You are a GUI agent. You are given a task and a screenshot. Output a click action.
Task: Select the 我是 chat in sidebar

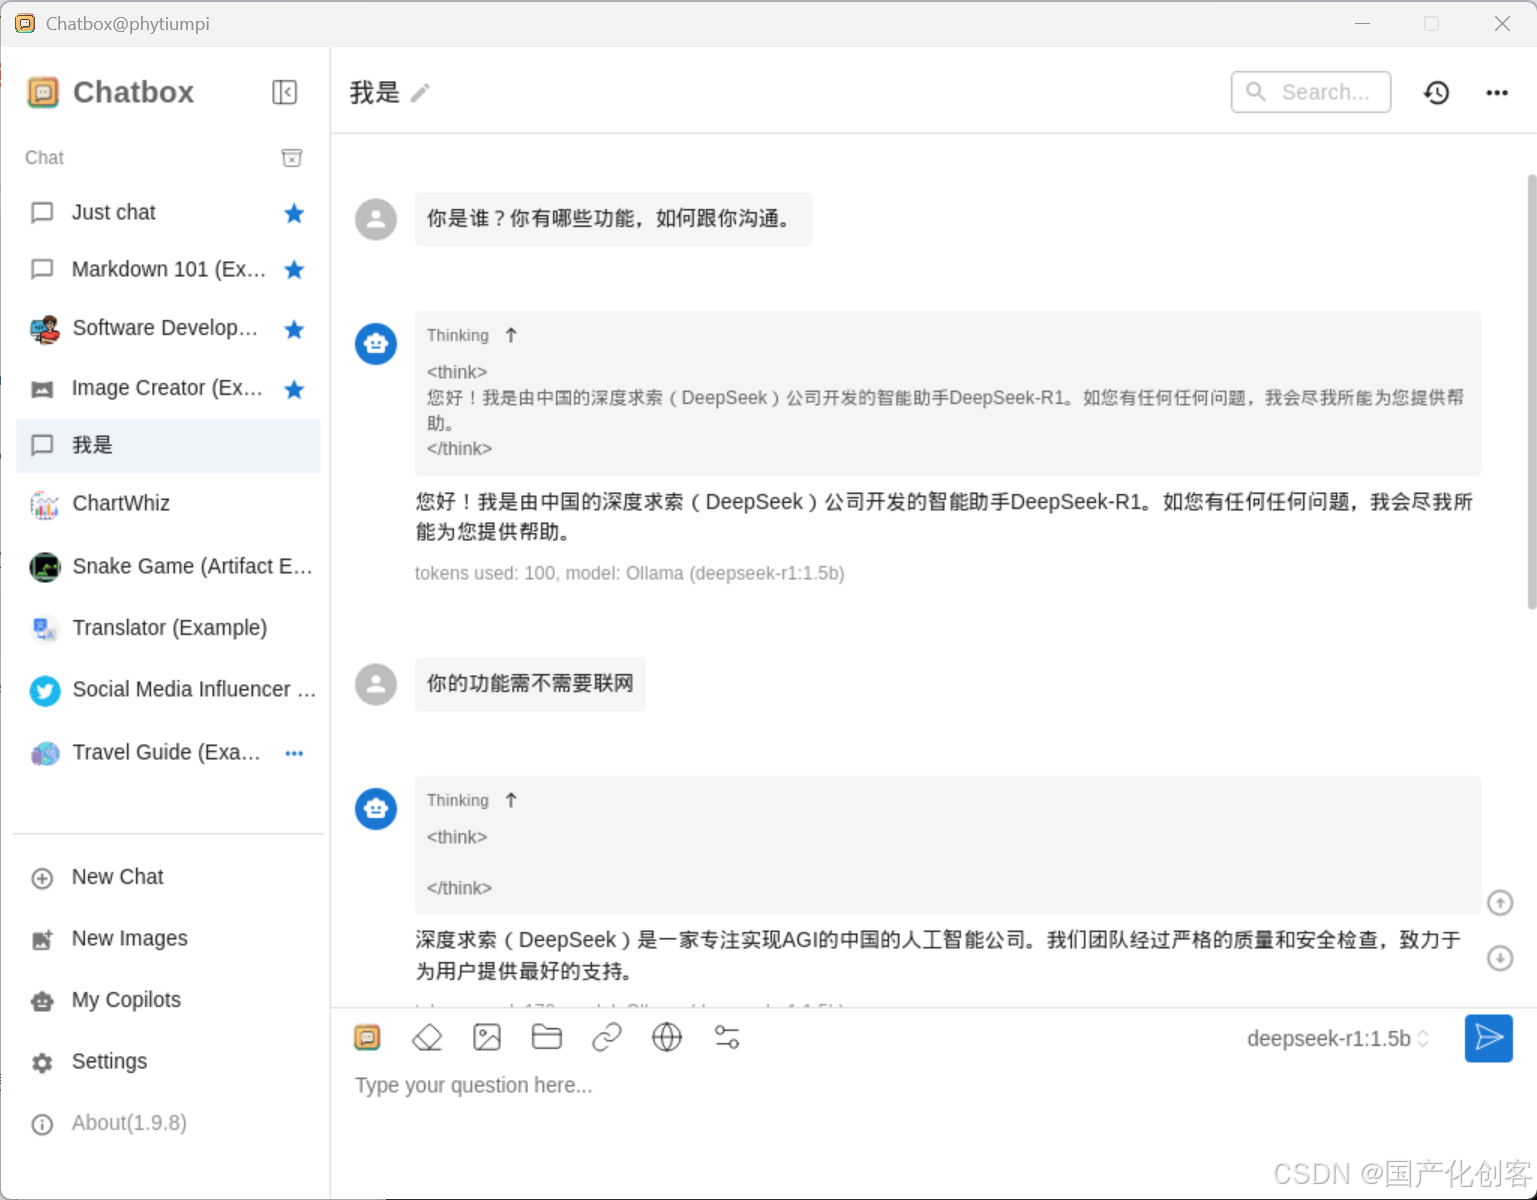tap(168, 445)
